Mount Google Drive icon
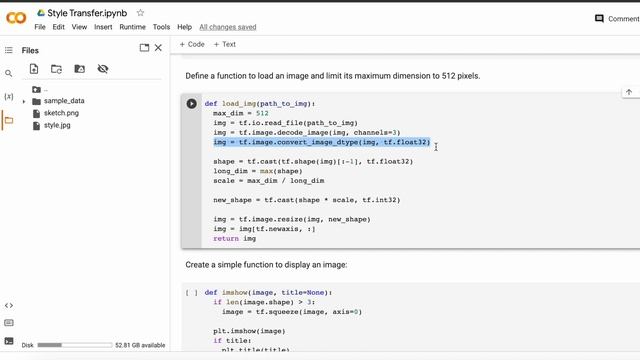This screenshot has width=640, height=360. point(80,69)
